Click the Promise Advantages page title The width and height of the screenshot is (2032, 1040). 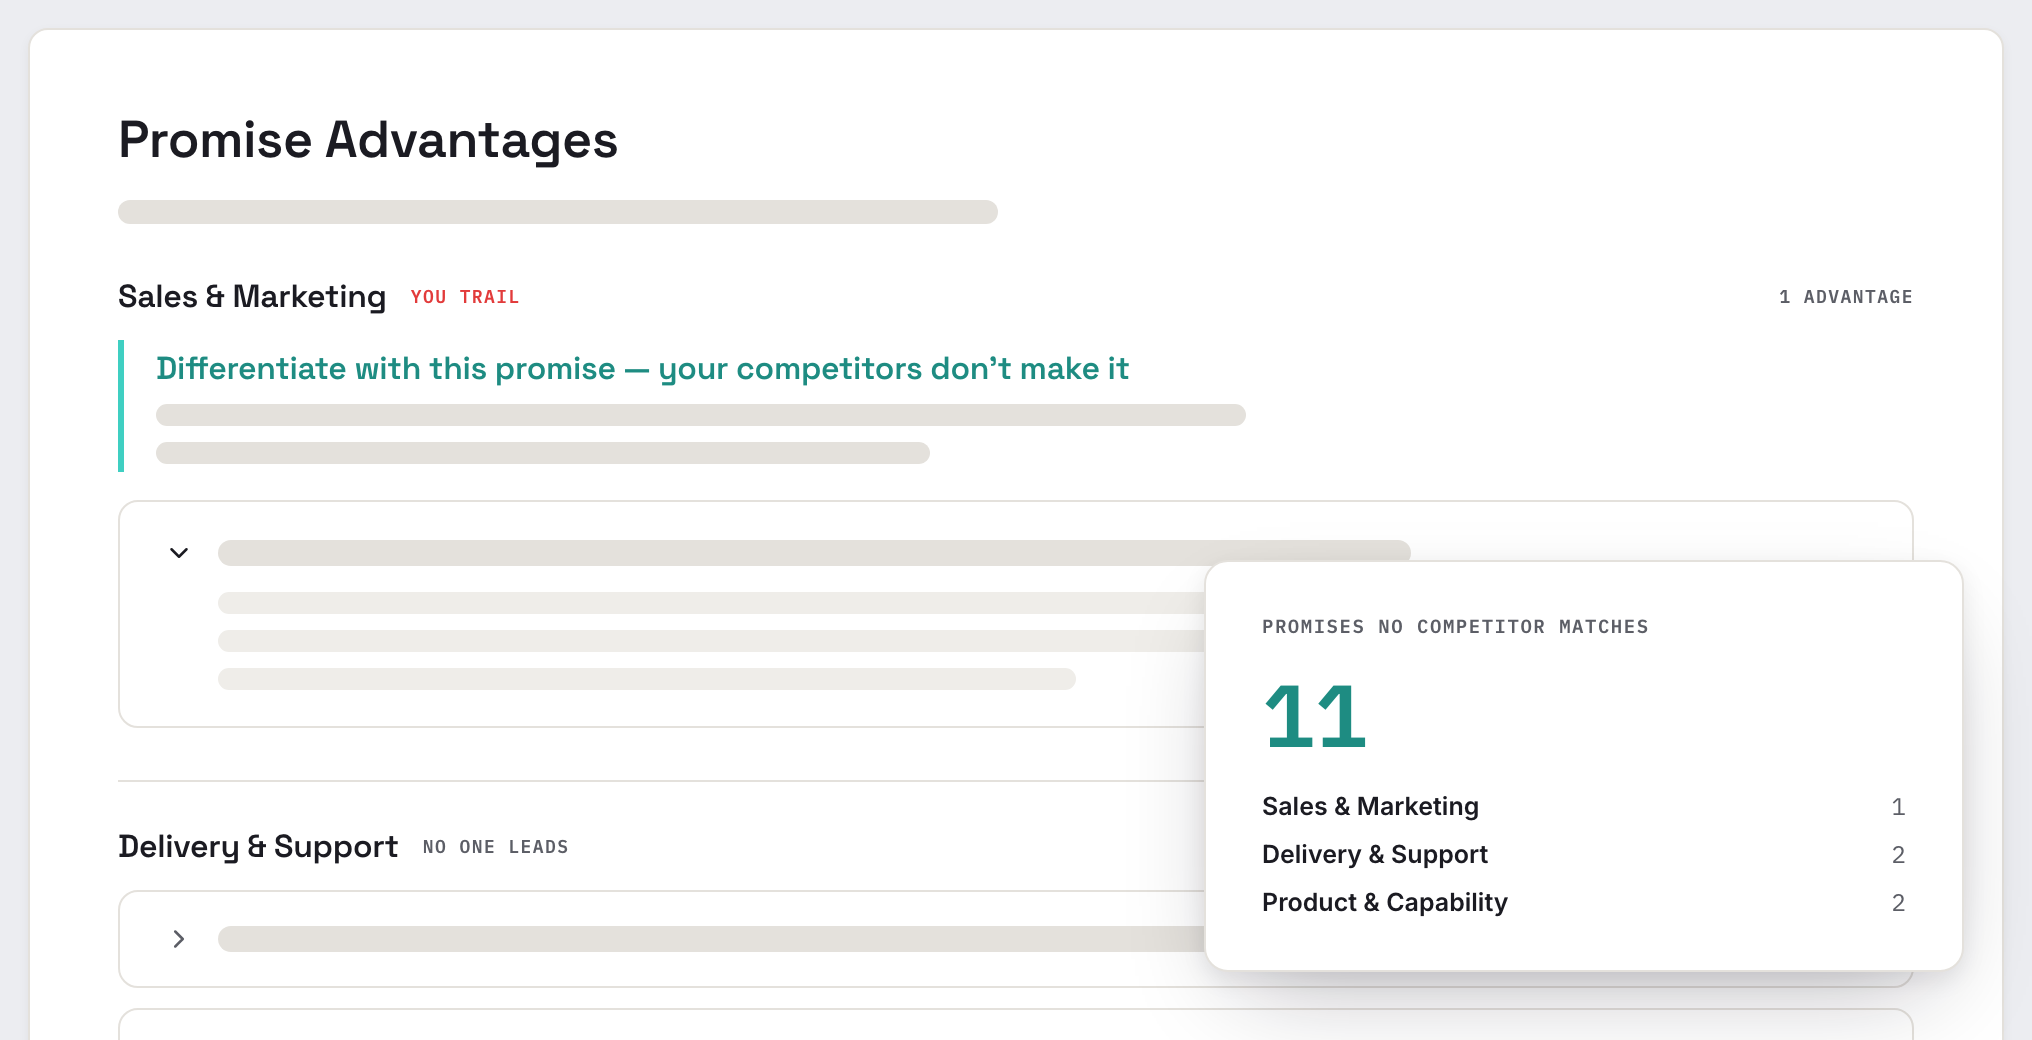pos(368,140)
